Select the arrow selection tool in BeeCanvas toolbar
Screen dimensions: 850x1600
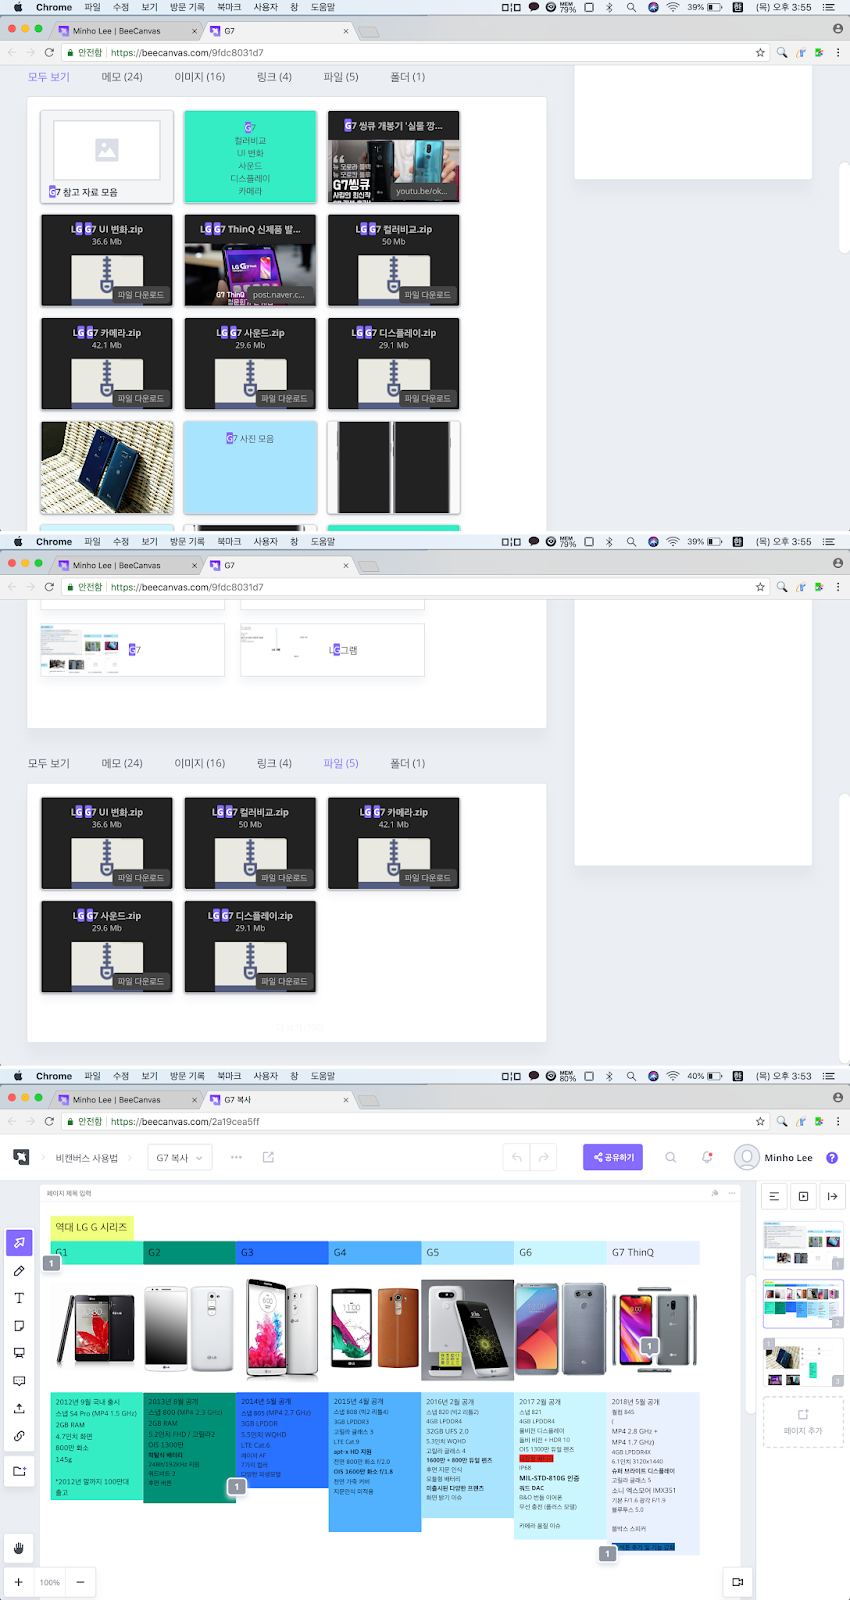pos(19,1242)
